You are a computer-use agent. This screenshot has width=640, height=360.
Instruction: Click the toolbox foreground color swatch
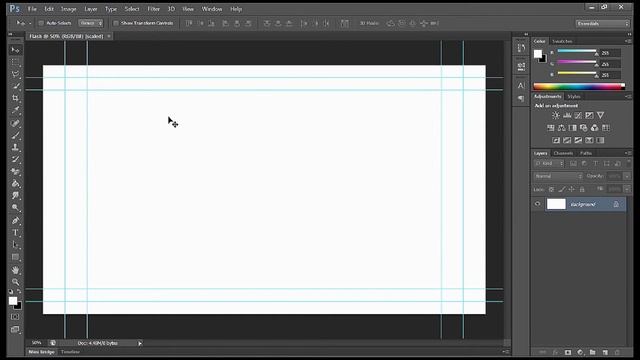[x=13, y=301]
